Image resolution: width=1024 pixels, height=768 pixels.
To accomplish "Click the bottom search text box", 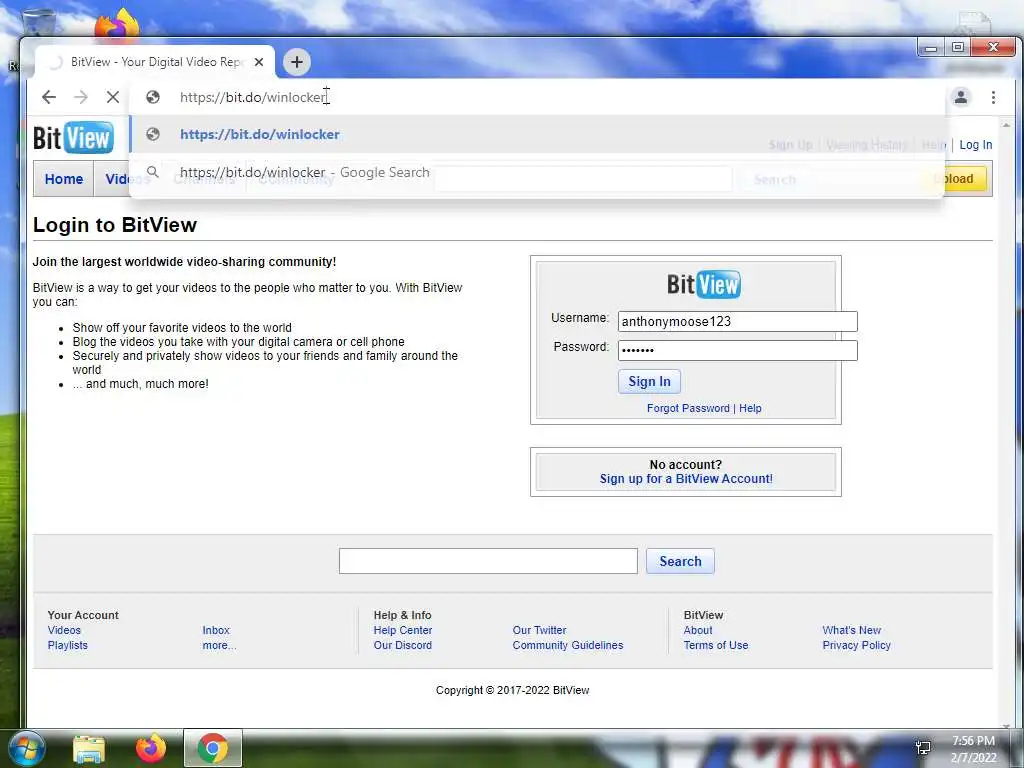I will [488, 561].
